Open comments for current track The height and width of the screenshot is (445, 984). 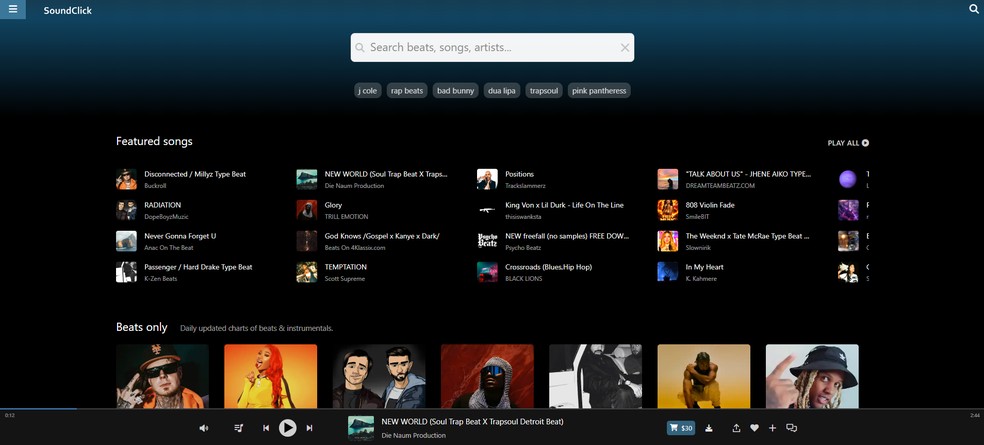coord(791,428)
